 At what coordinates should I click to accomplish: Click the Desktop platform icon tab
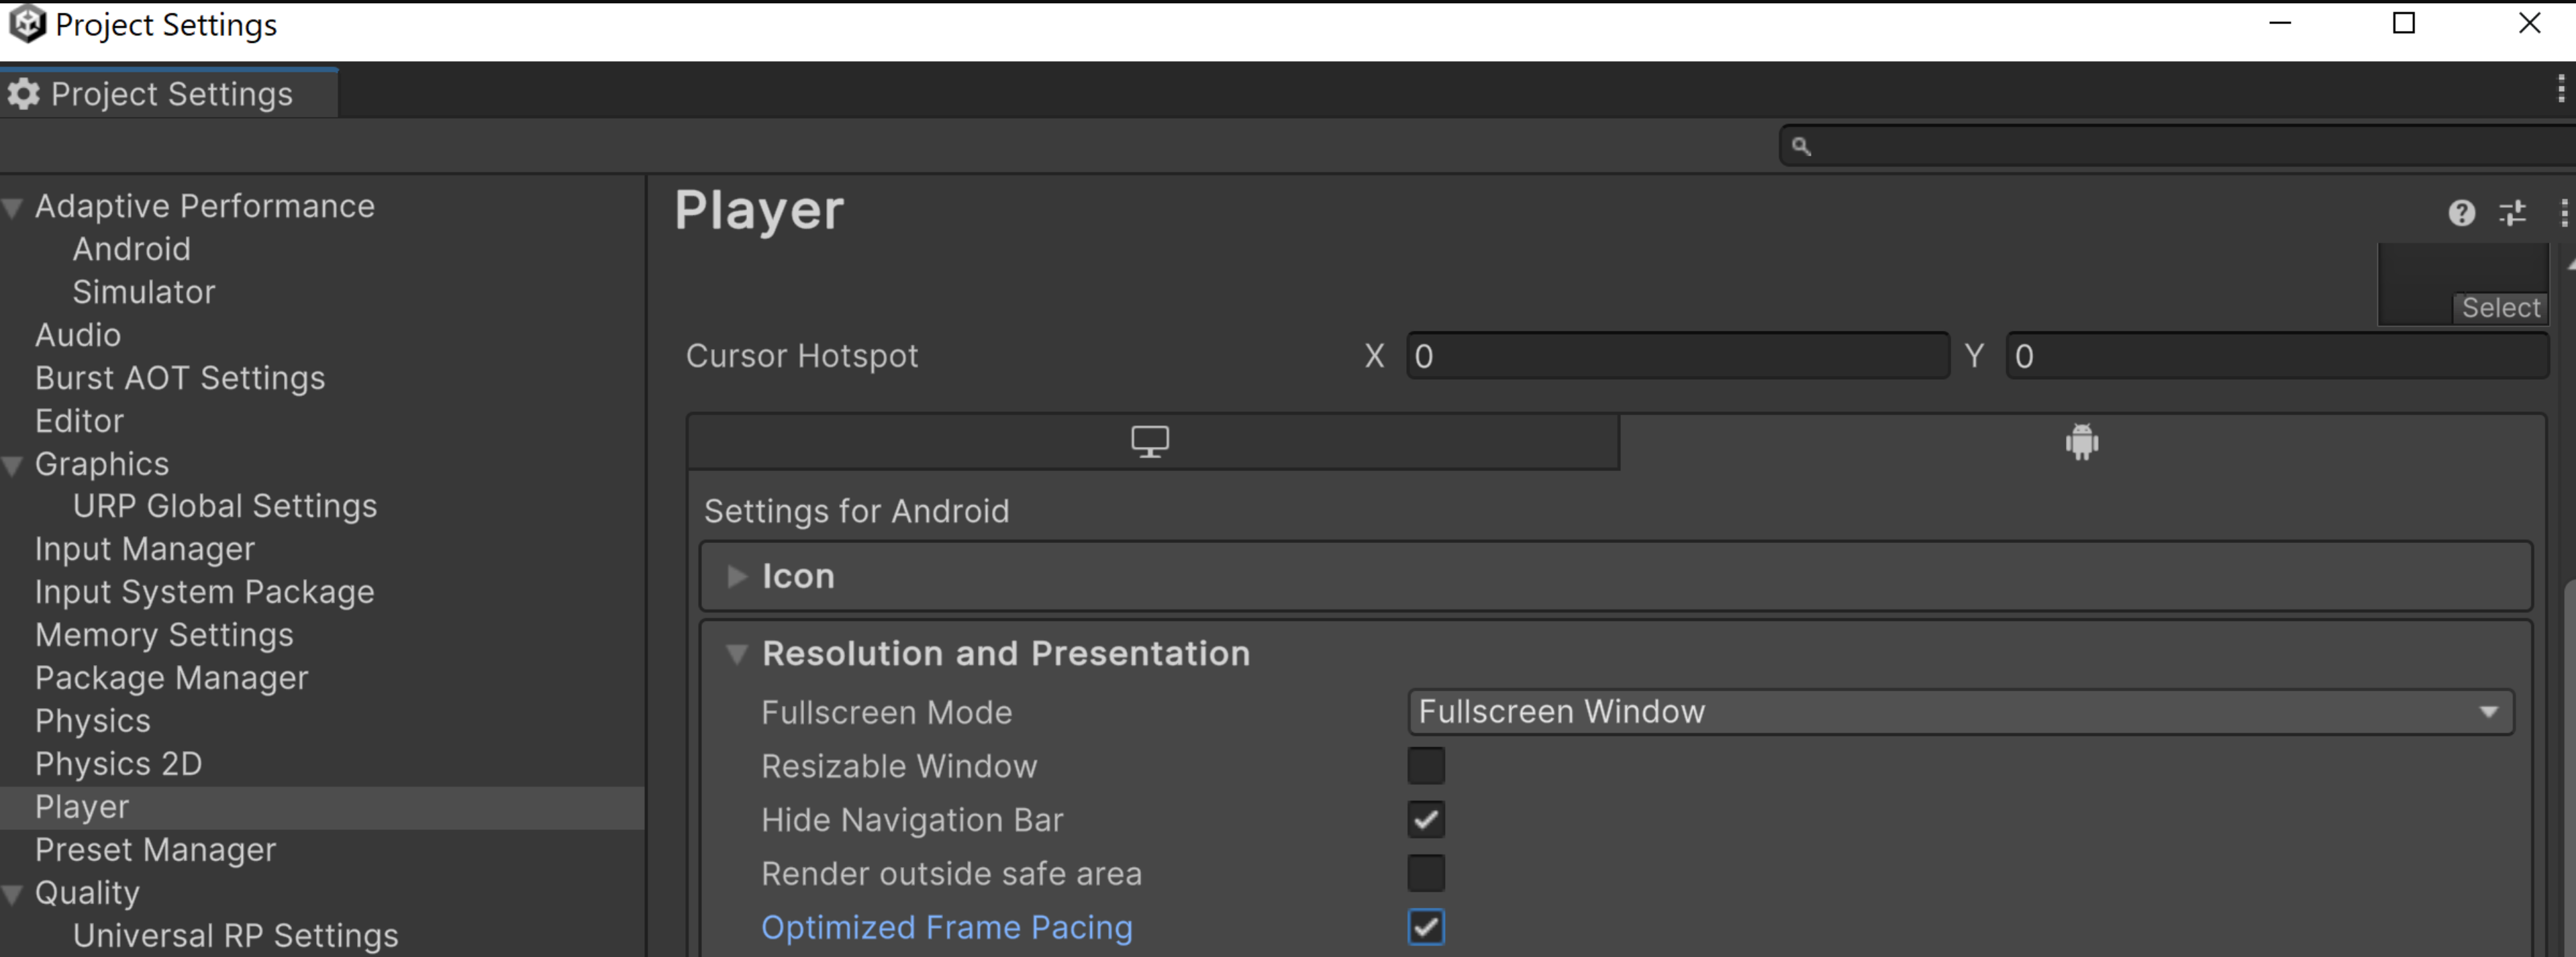click(x=1150, y=440)
